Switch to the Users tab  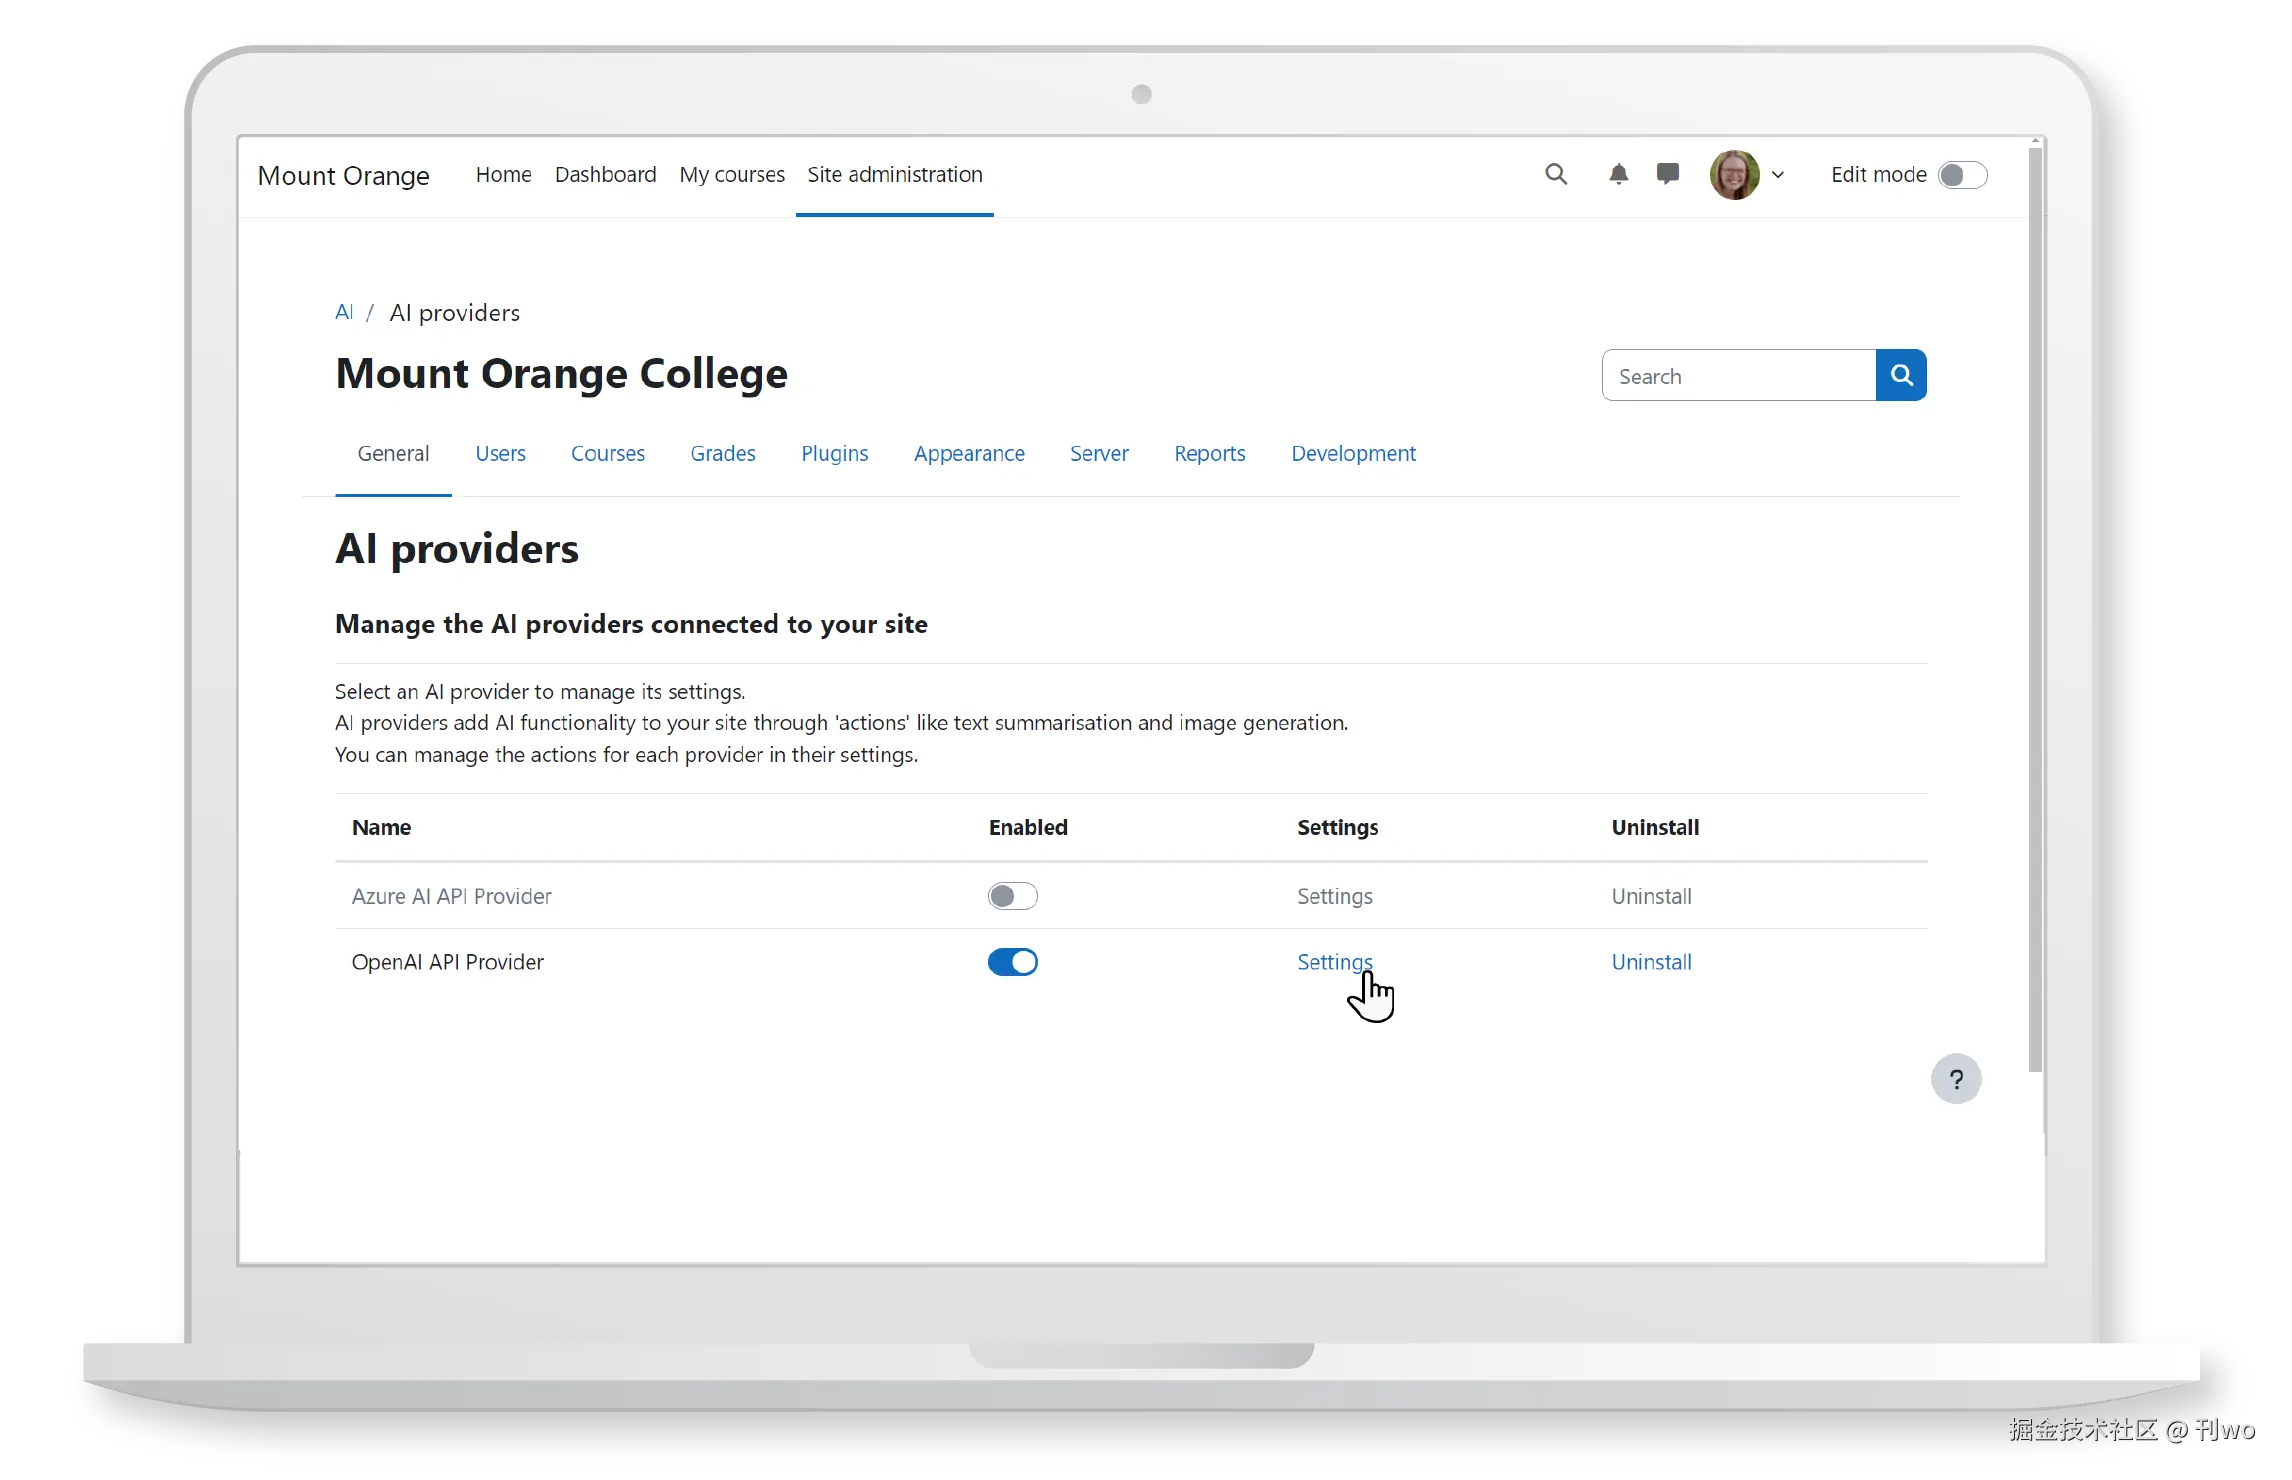tap(500, 453)
